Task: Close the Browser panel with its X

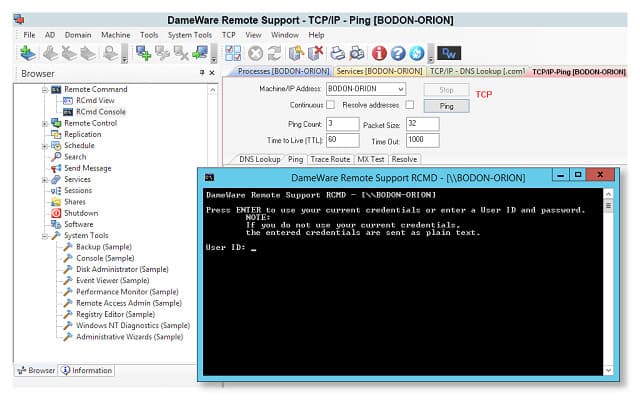Action: [212, 73]
